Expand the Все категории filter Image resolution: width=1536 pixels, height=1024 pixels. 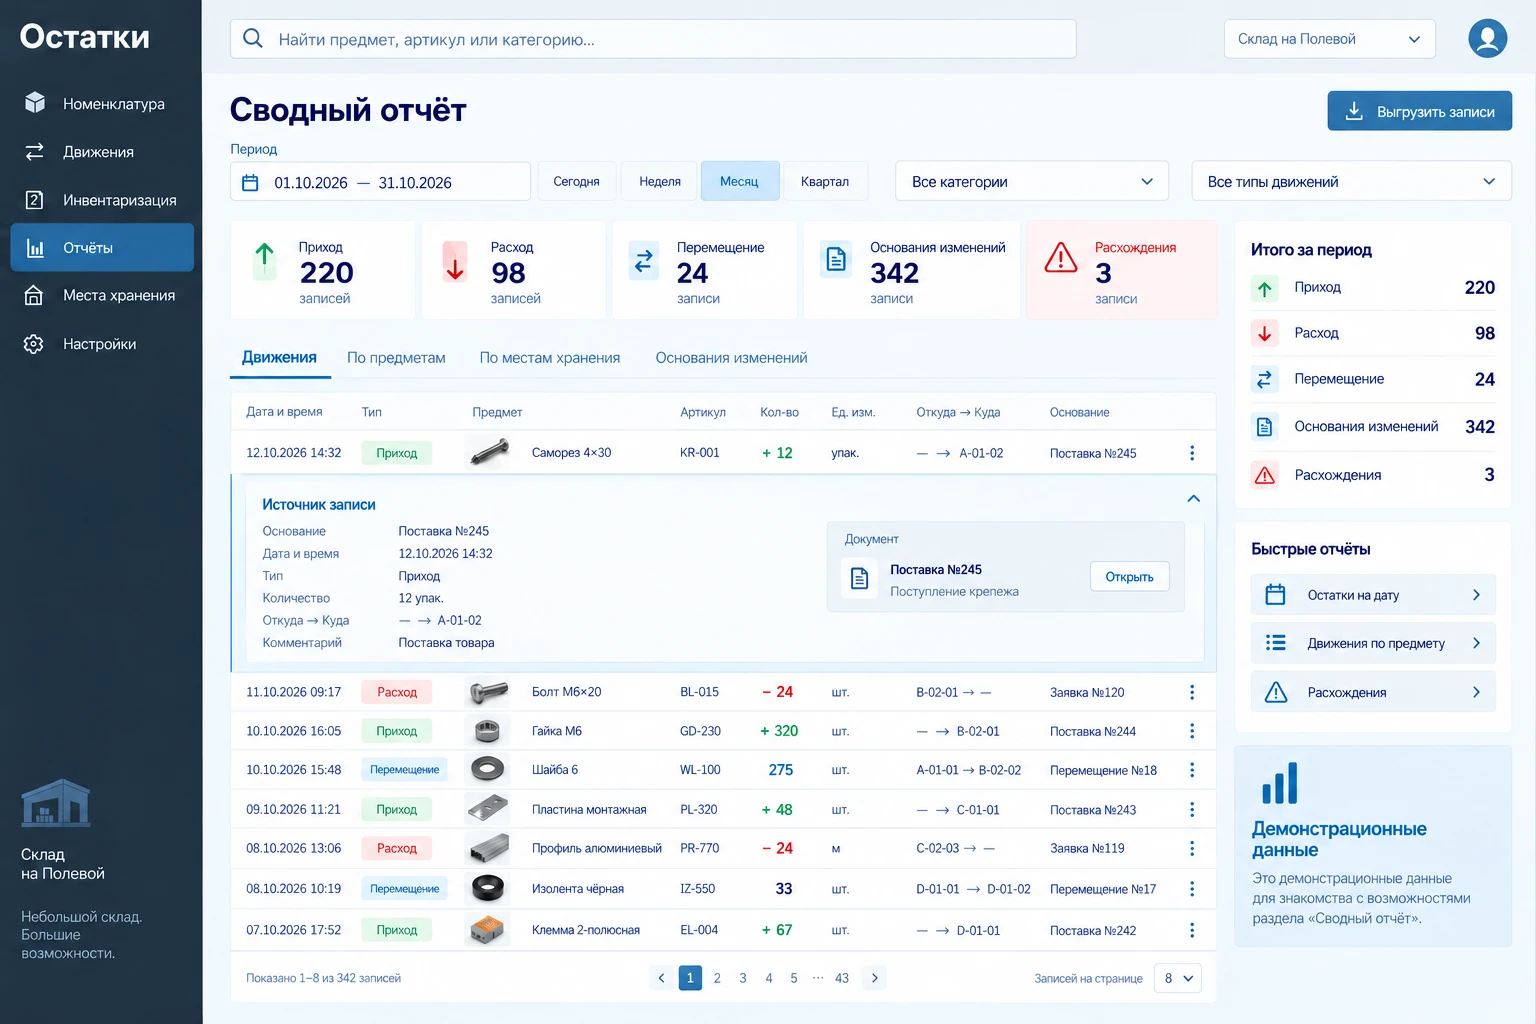(x=1032, y=182)
